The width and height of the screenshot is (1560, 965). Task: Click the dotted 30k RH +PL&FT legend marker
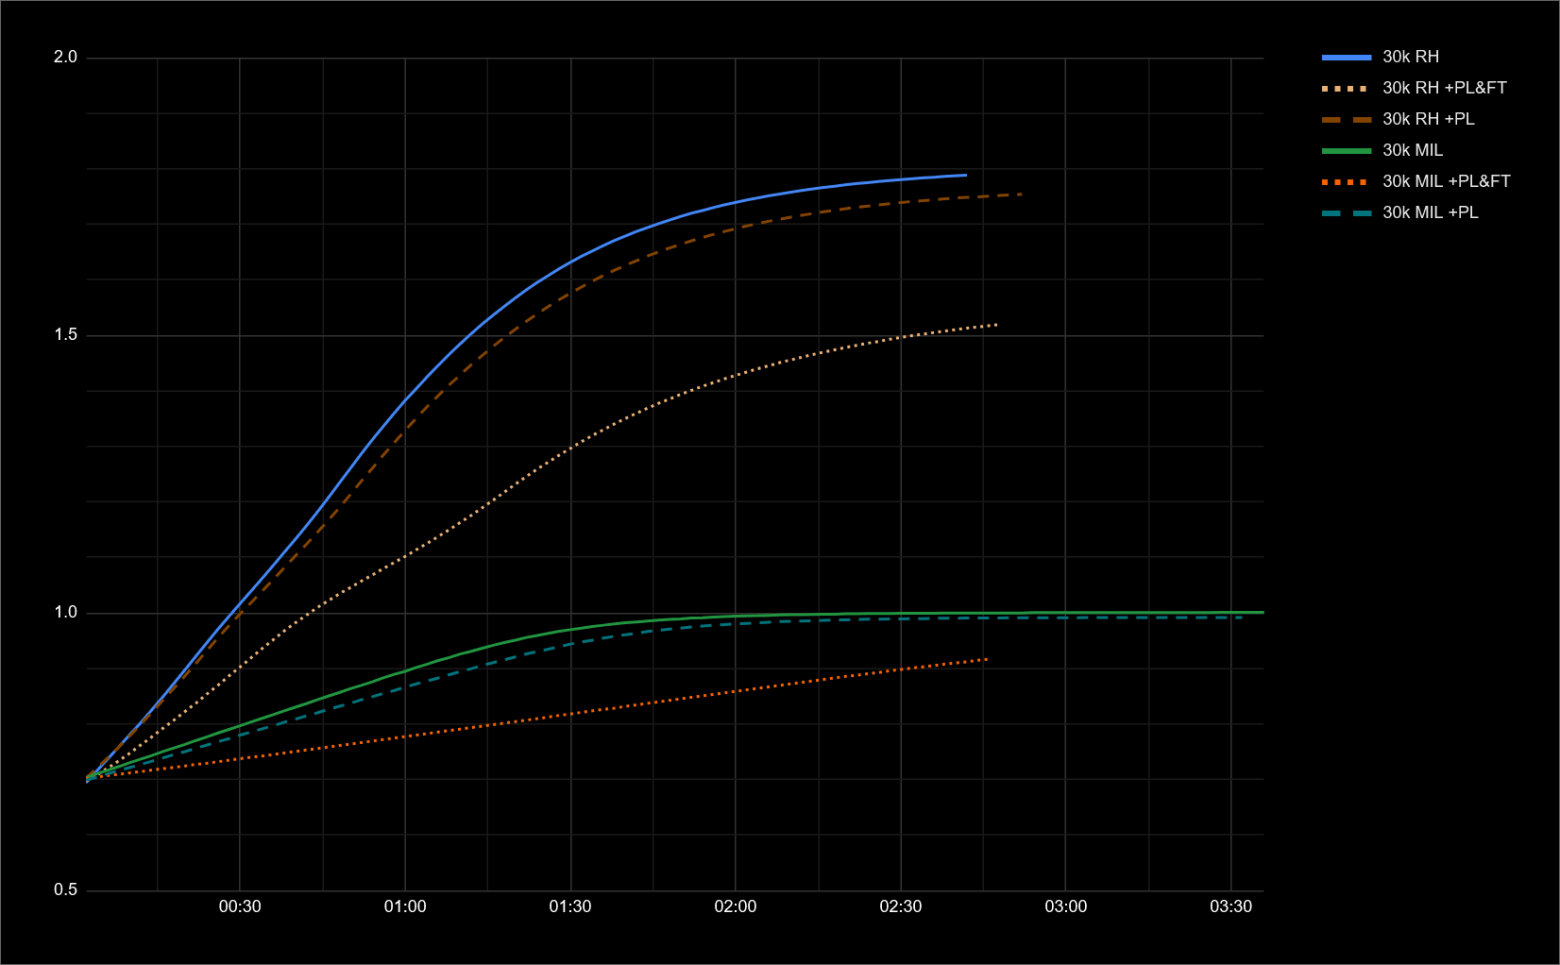(x=1345, y=89)
